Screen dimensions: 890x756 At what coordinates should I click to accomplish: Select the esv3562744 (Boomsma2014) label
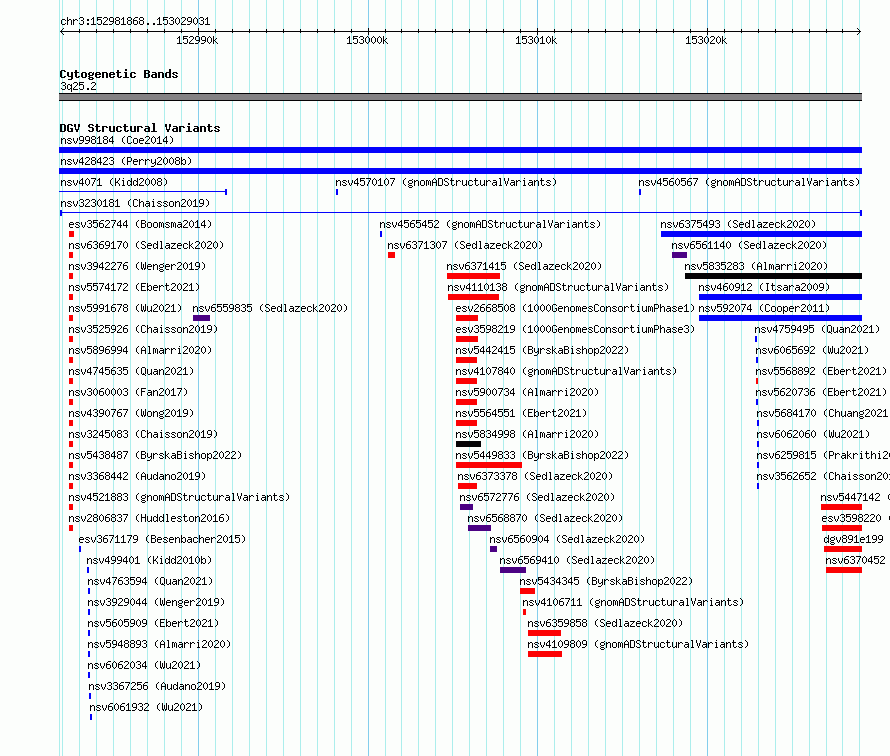140,224
